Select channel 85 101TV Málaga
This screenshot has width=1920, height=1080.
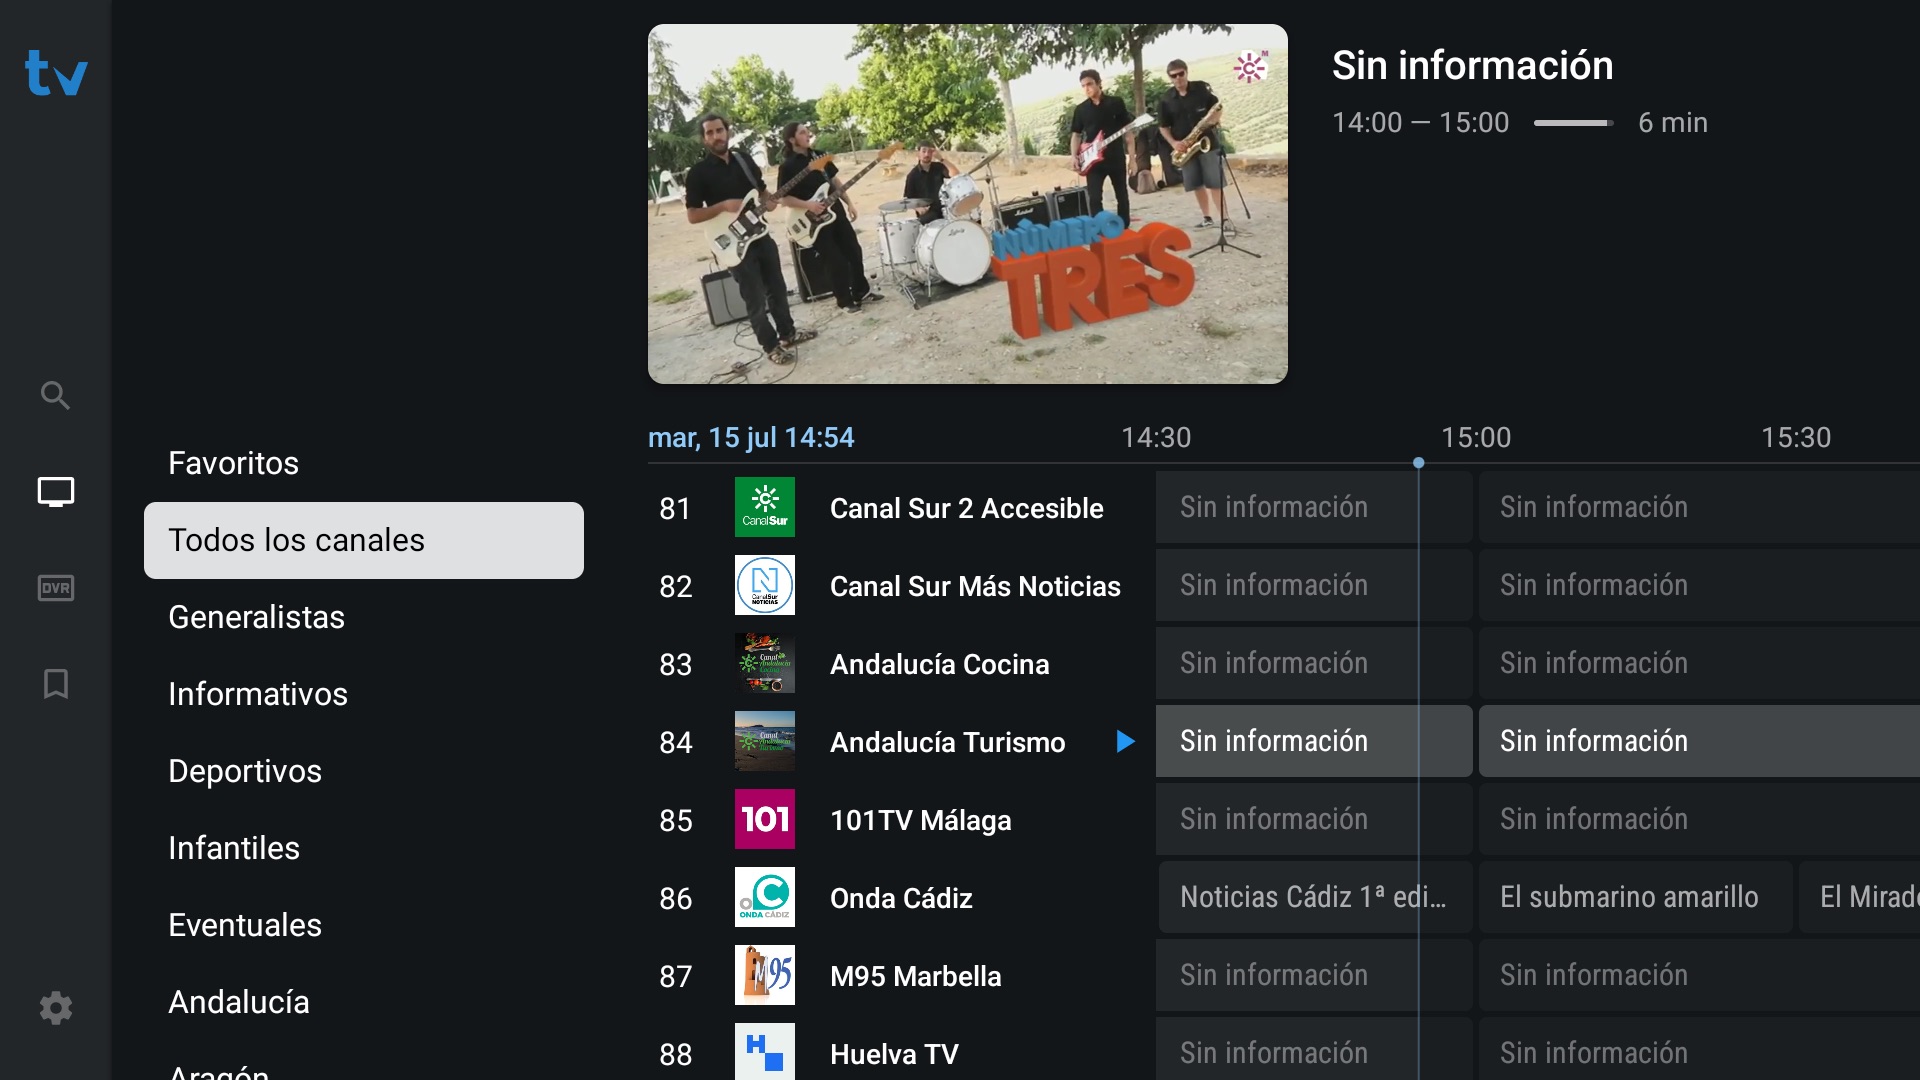pyautogui.click(x=898, y=820)
